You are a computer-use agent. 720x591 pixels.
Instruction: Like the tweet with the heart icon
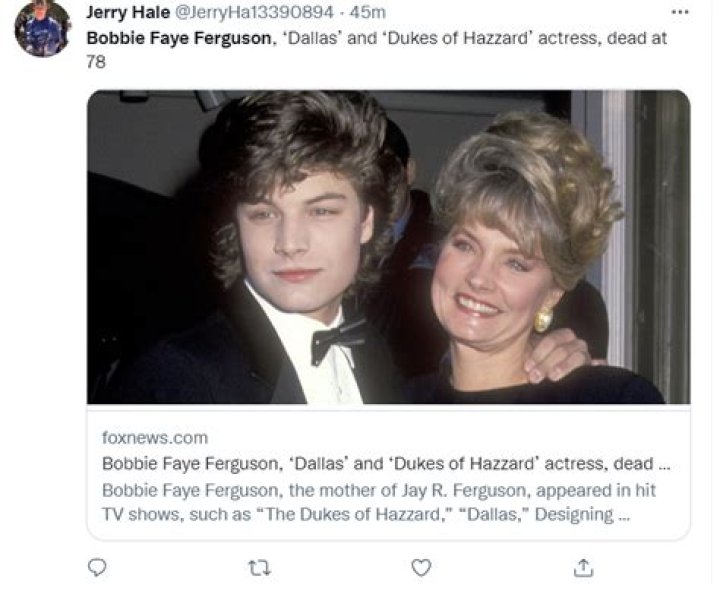point(421,567)
